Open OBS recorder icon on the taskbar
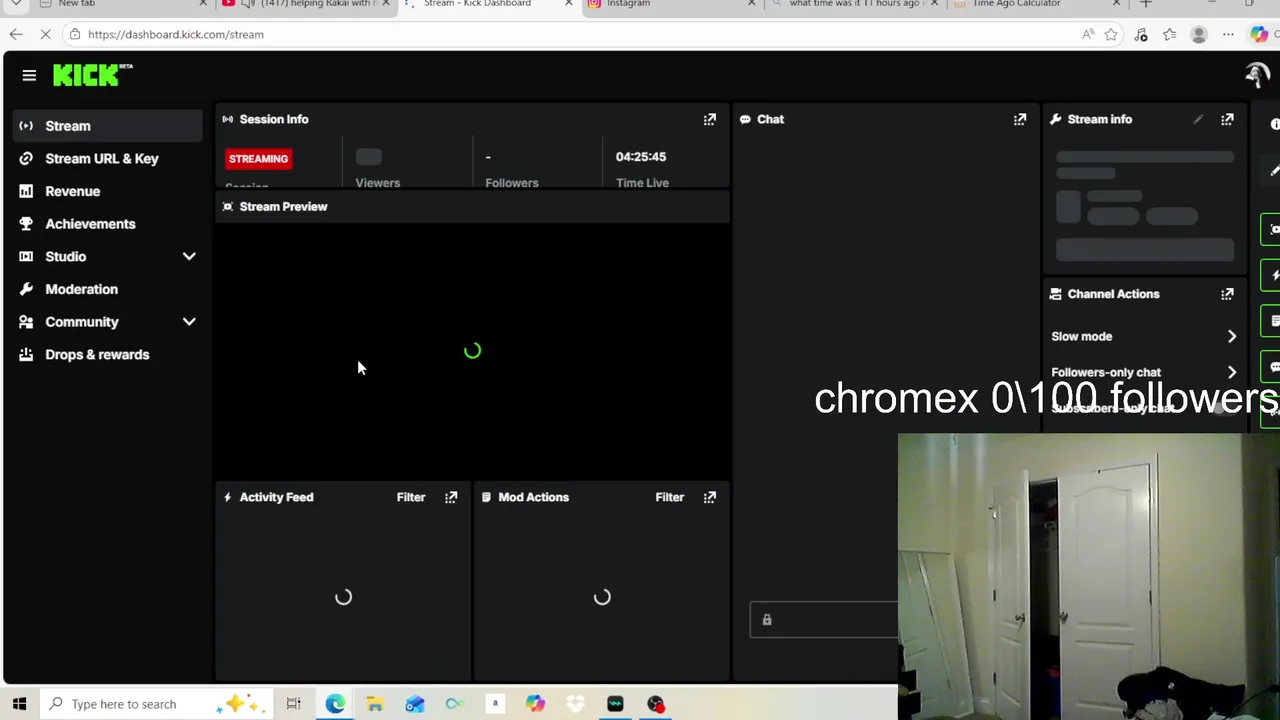Screen dimensions: 1280x720 click(655, 704)
